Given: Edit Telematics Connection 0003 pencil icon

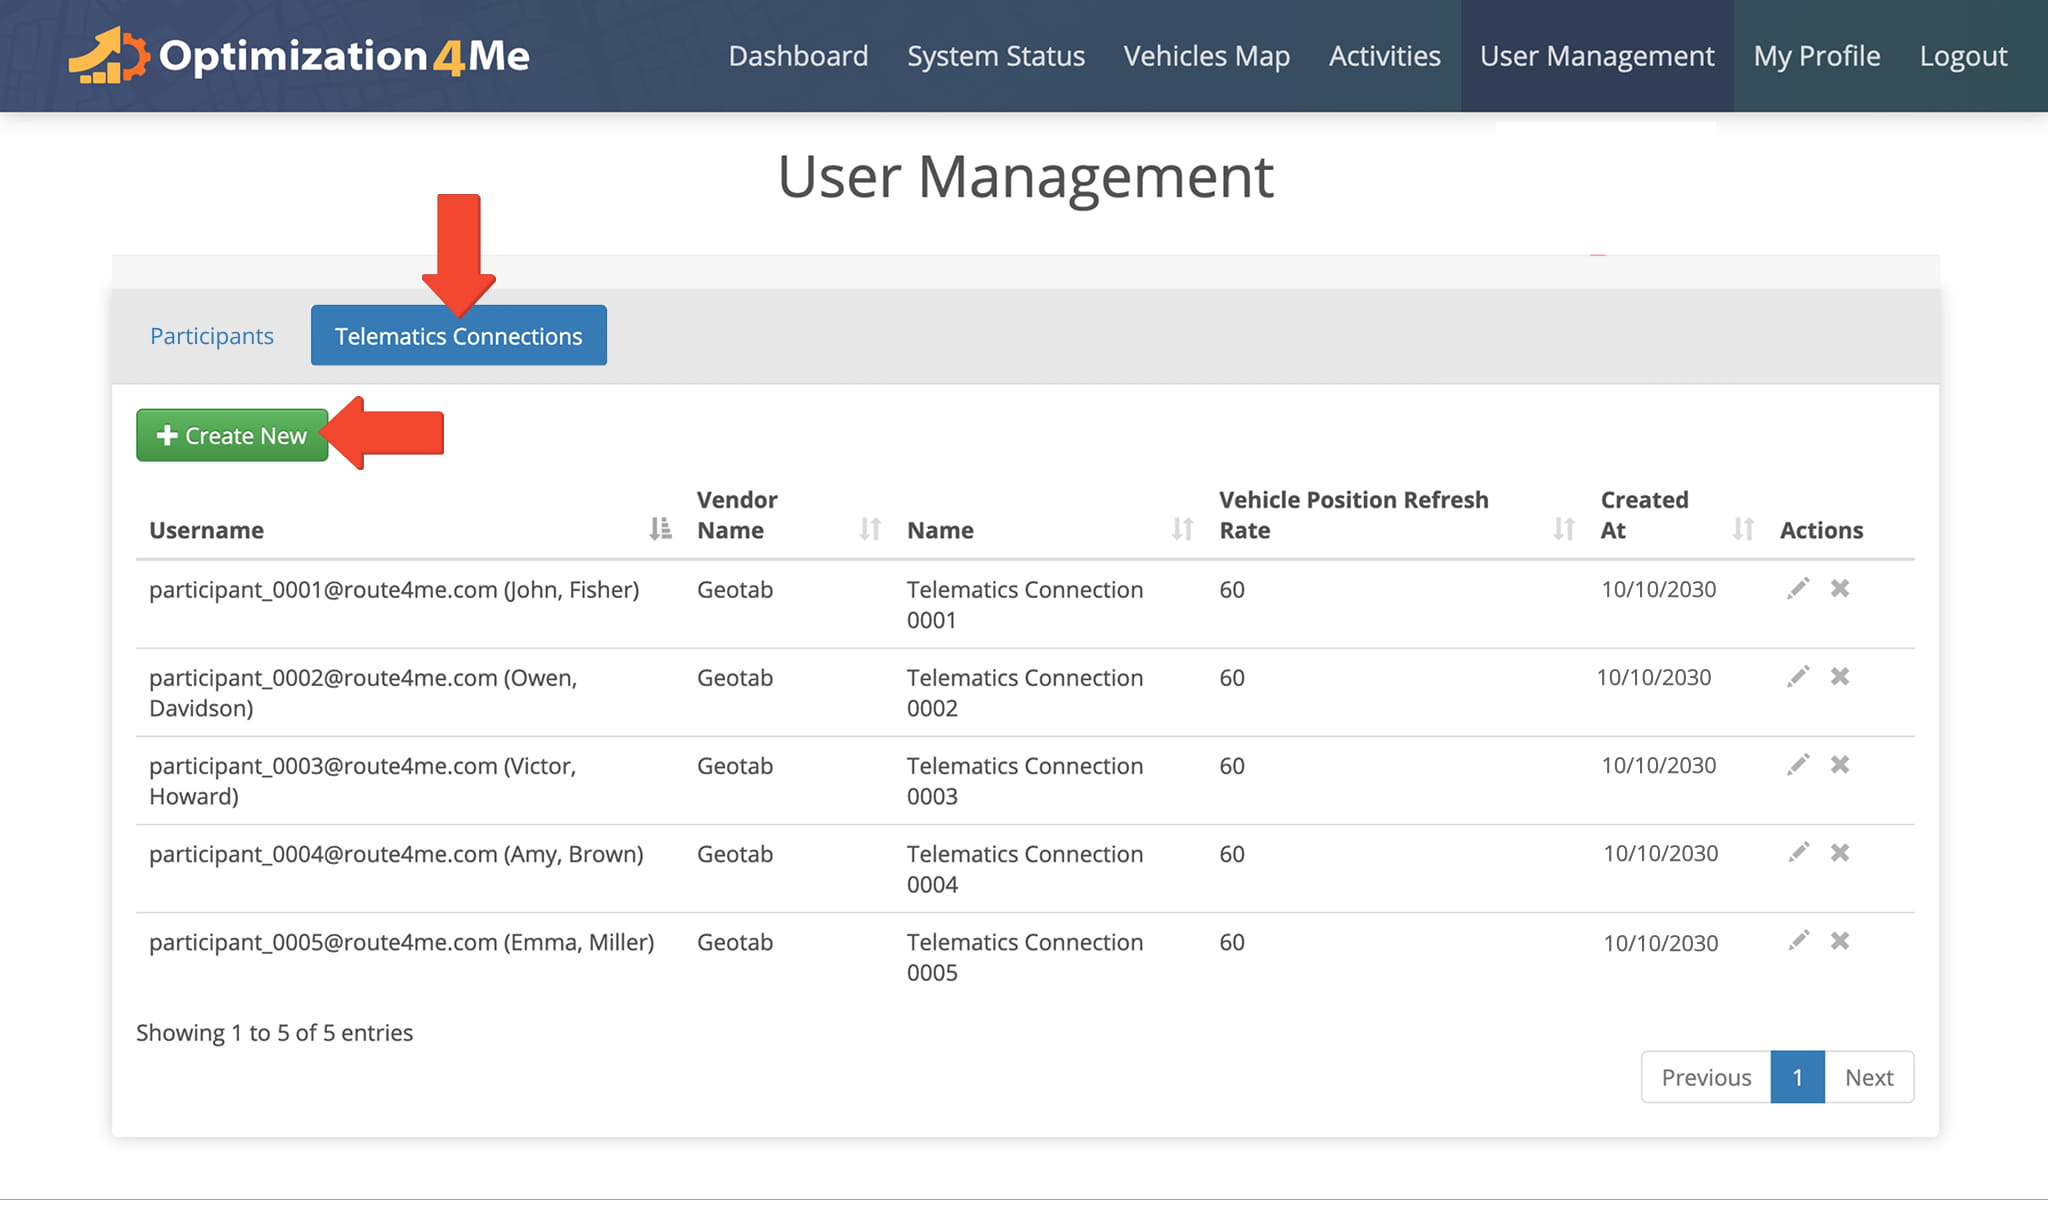Looking at the screenshot, I should click(x=1798, y=764).
